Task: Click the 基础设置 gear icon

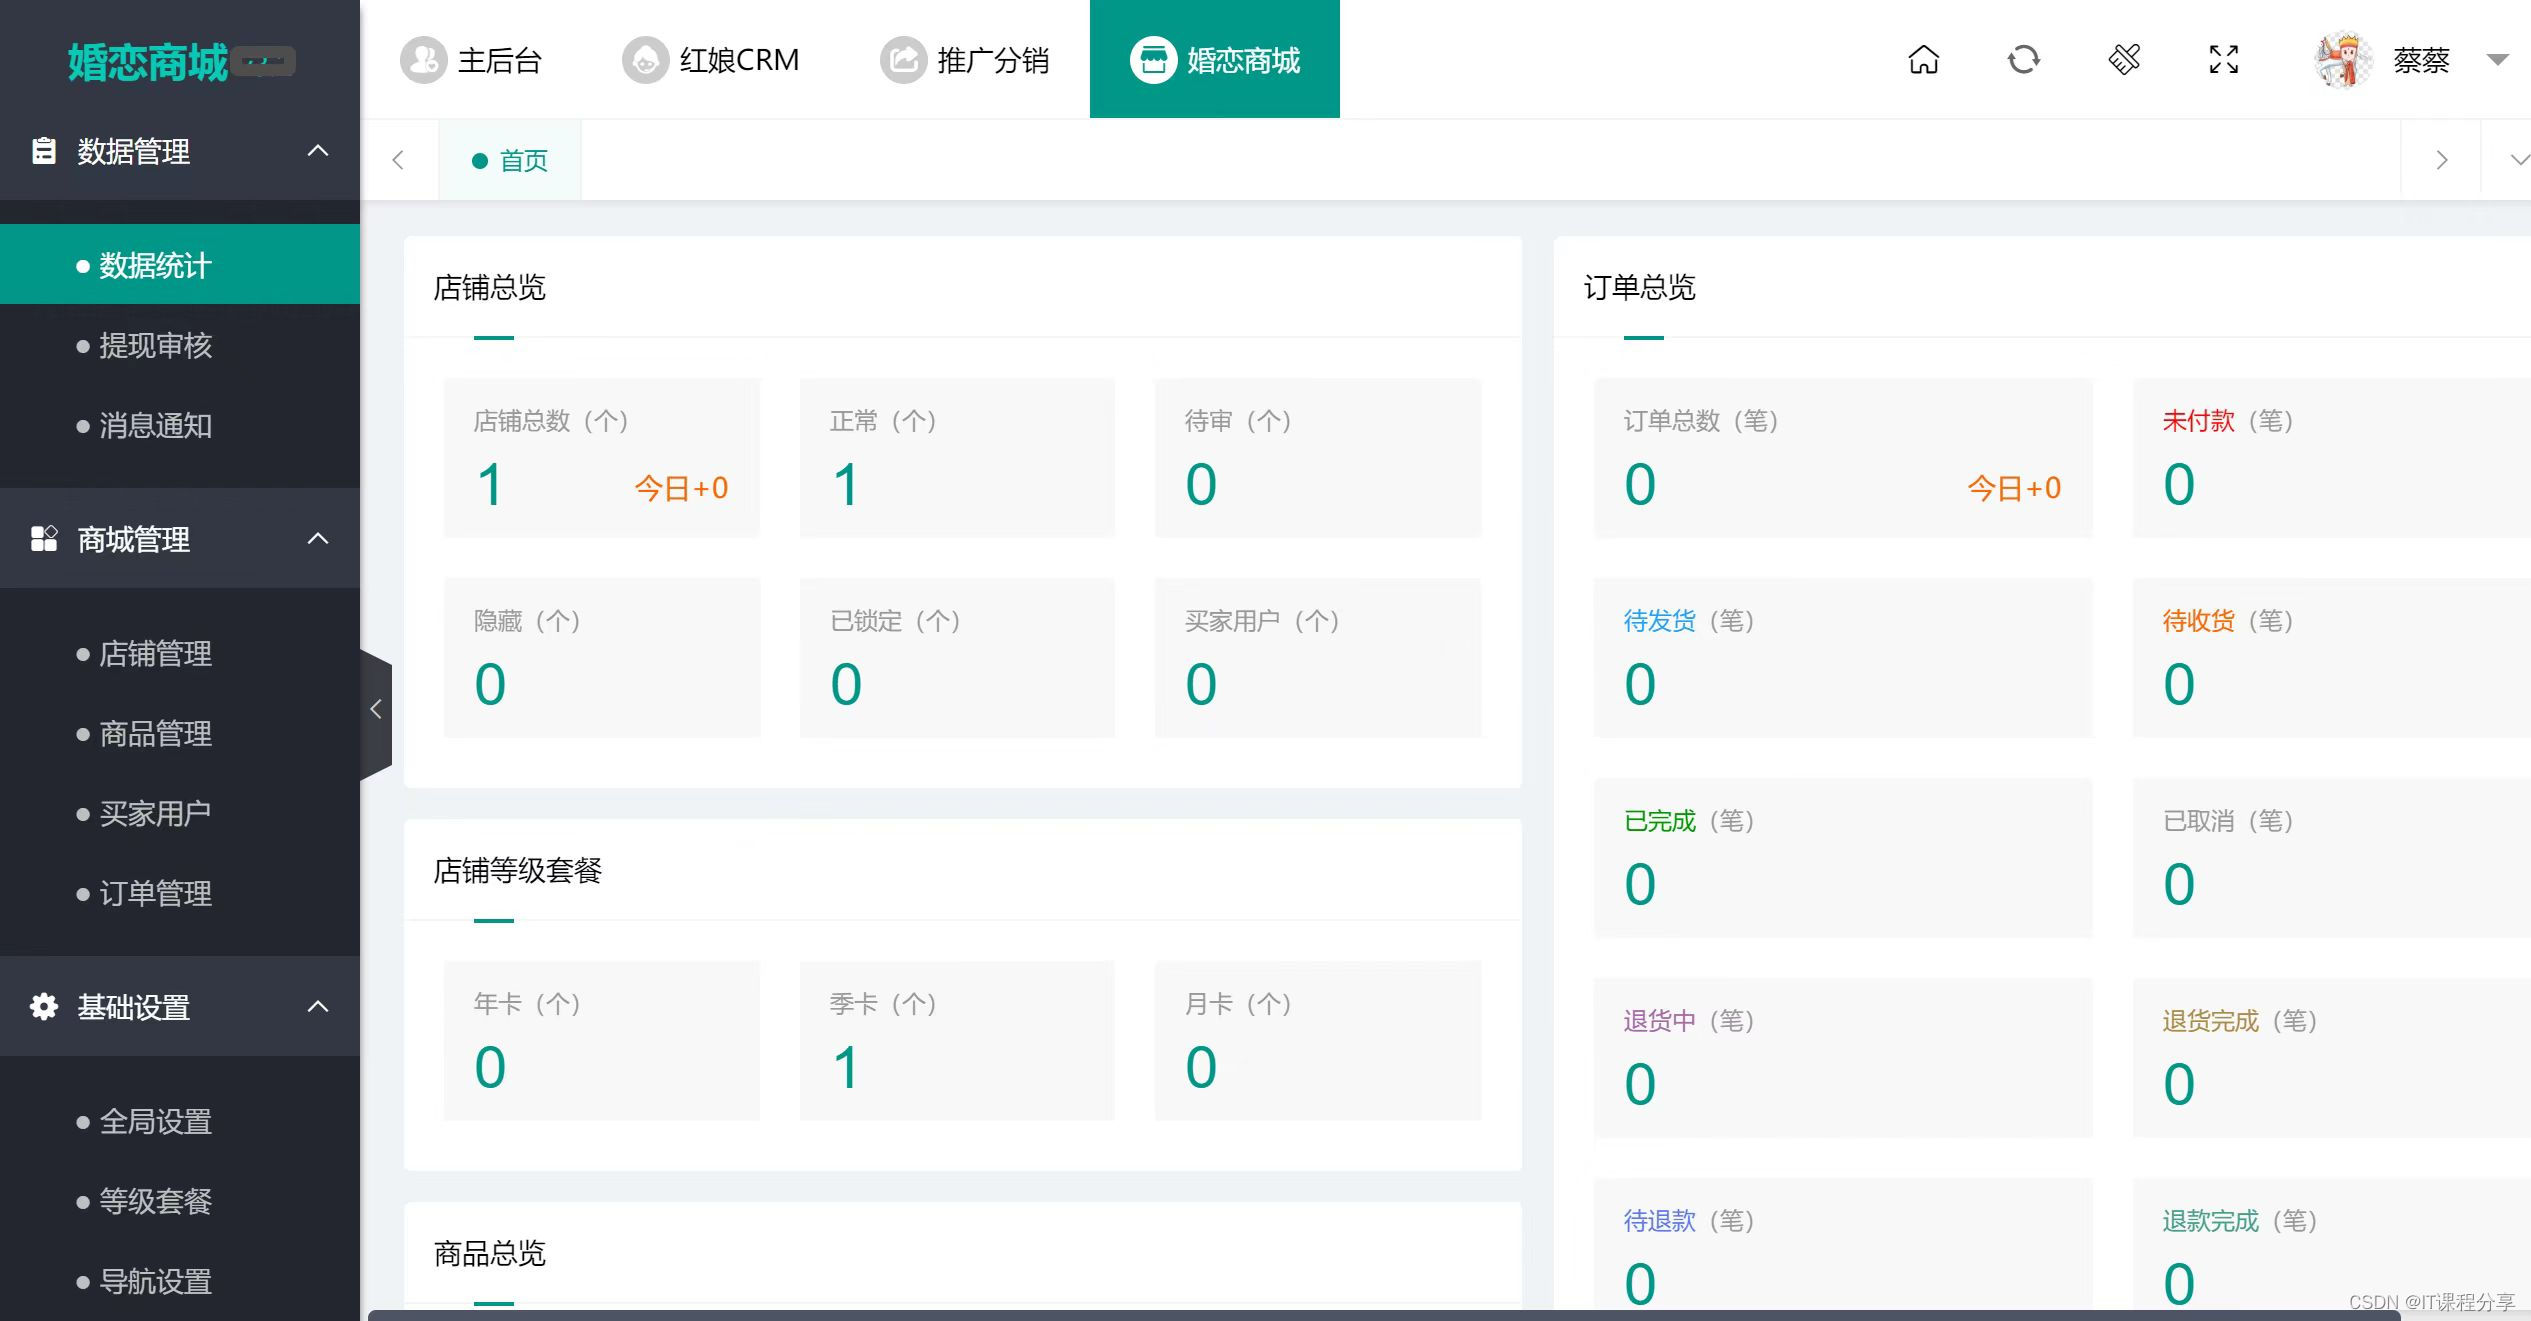Action: click(43, 1007)
